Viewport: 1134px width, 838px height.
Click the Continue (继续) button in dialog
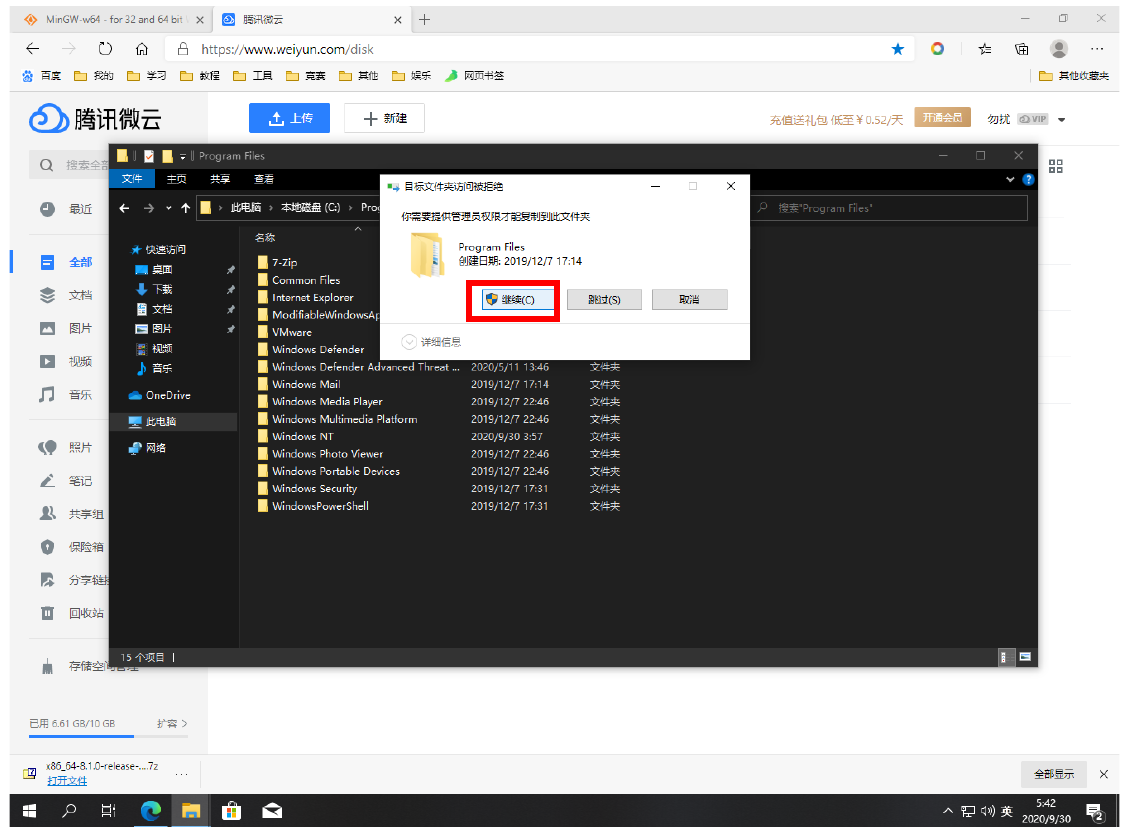coord(516,300)
